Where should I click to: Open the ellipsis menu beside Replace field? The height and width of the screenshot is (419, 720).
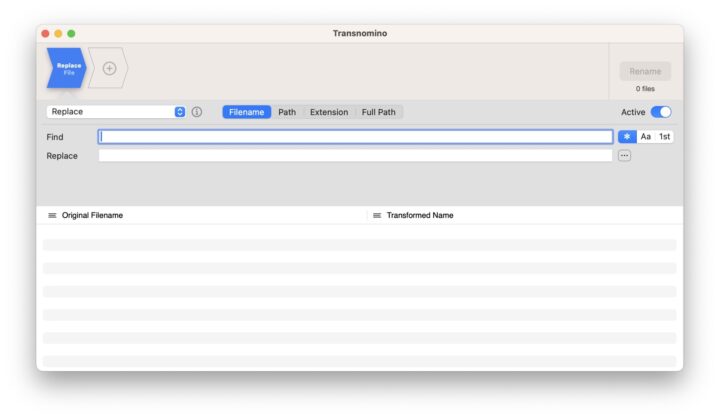[x=624, y=156]
